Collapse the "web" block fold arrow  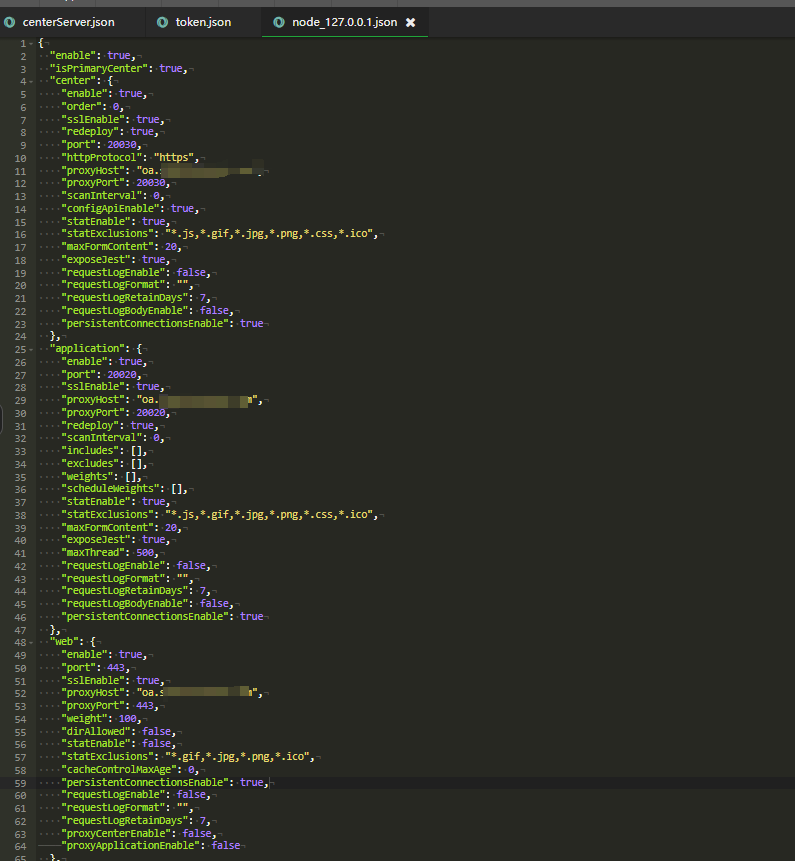(x=33, y=642)
